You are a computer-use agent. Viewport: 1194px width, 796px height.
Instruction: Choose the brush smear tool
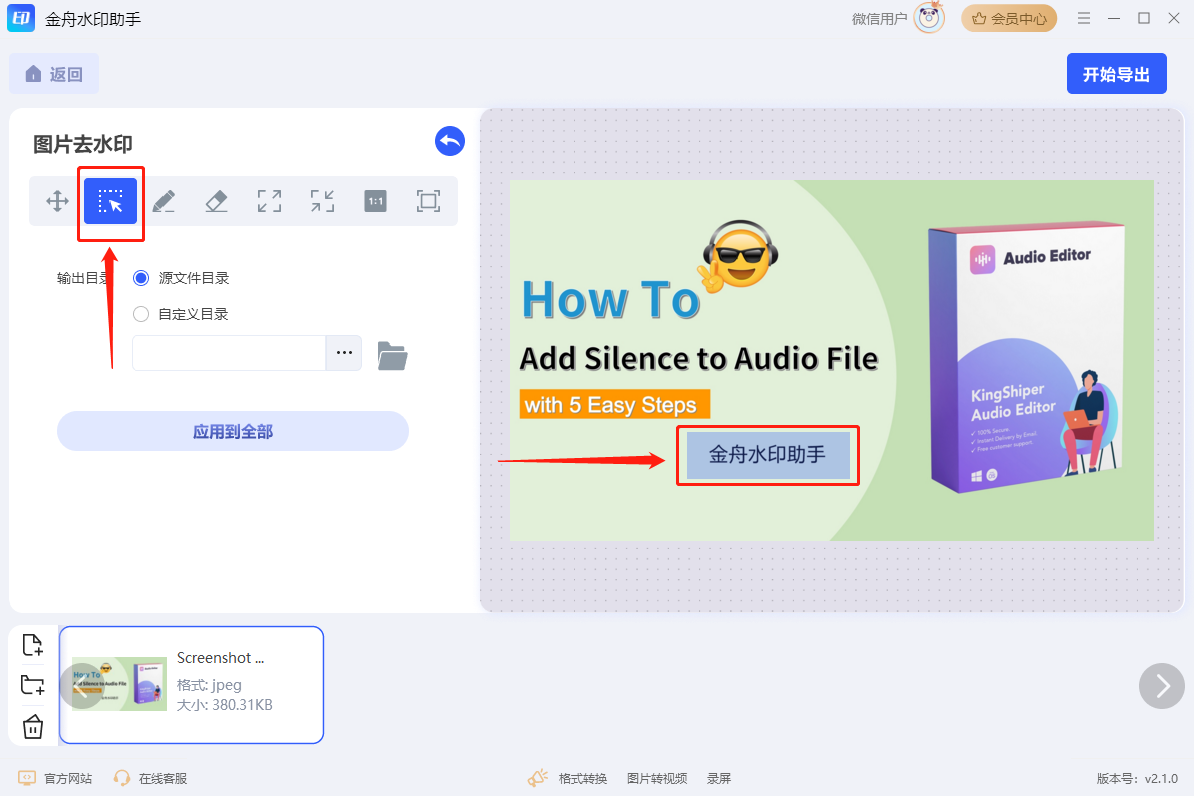[164, 201]
